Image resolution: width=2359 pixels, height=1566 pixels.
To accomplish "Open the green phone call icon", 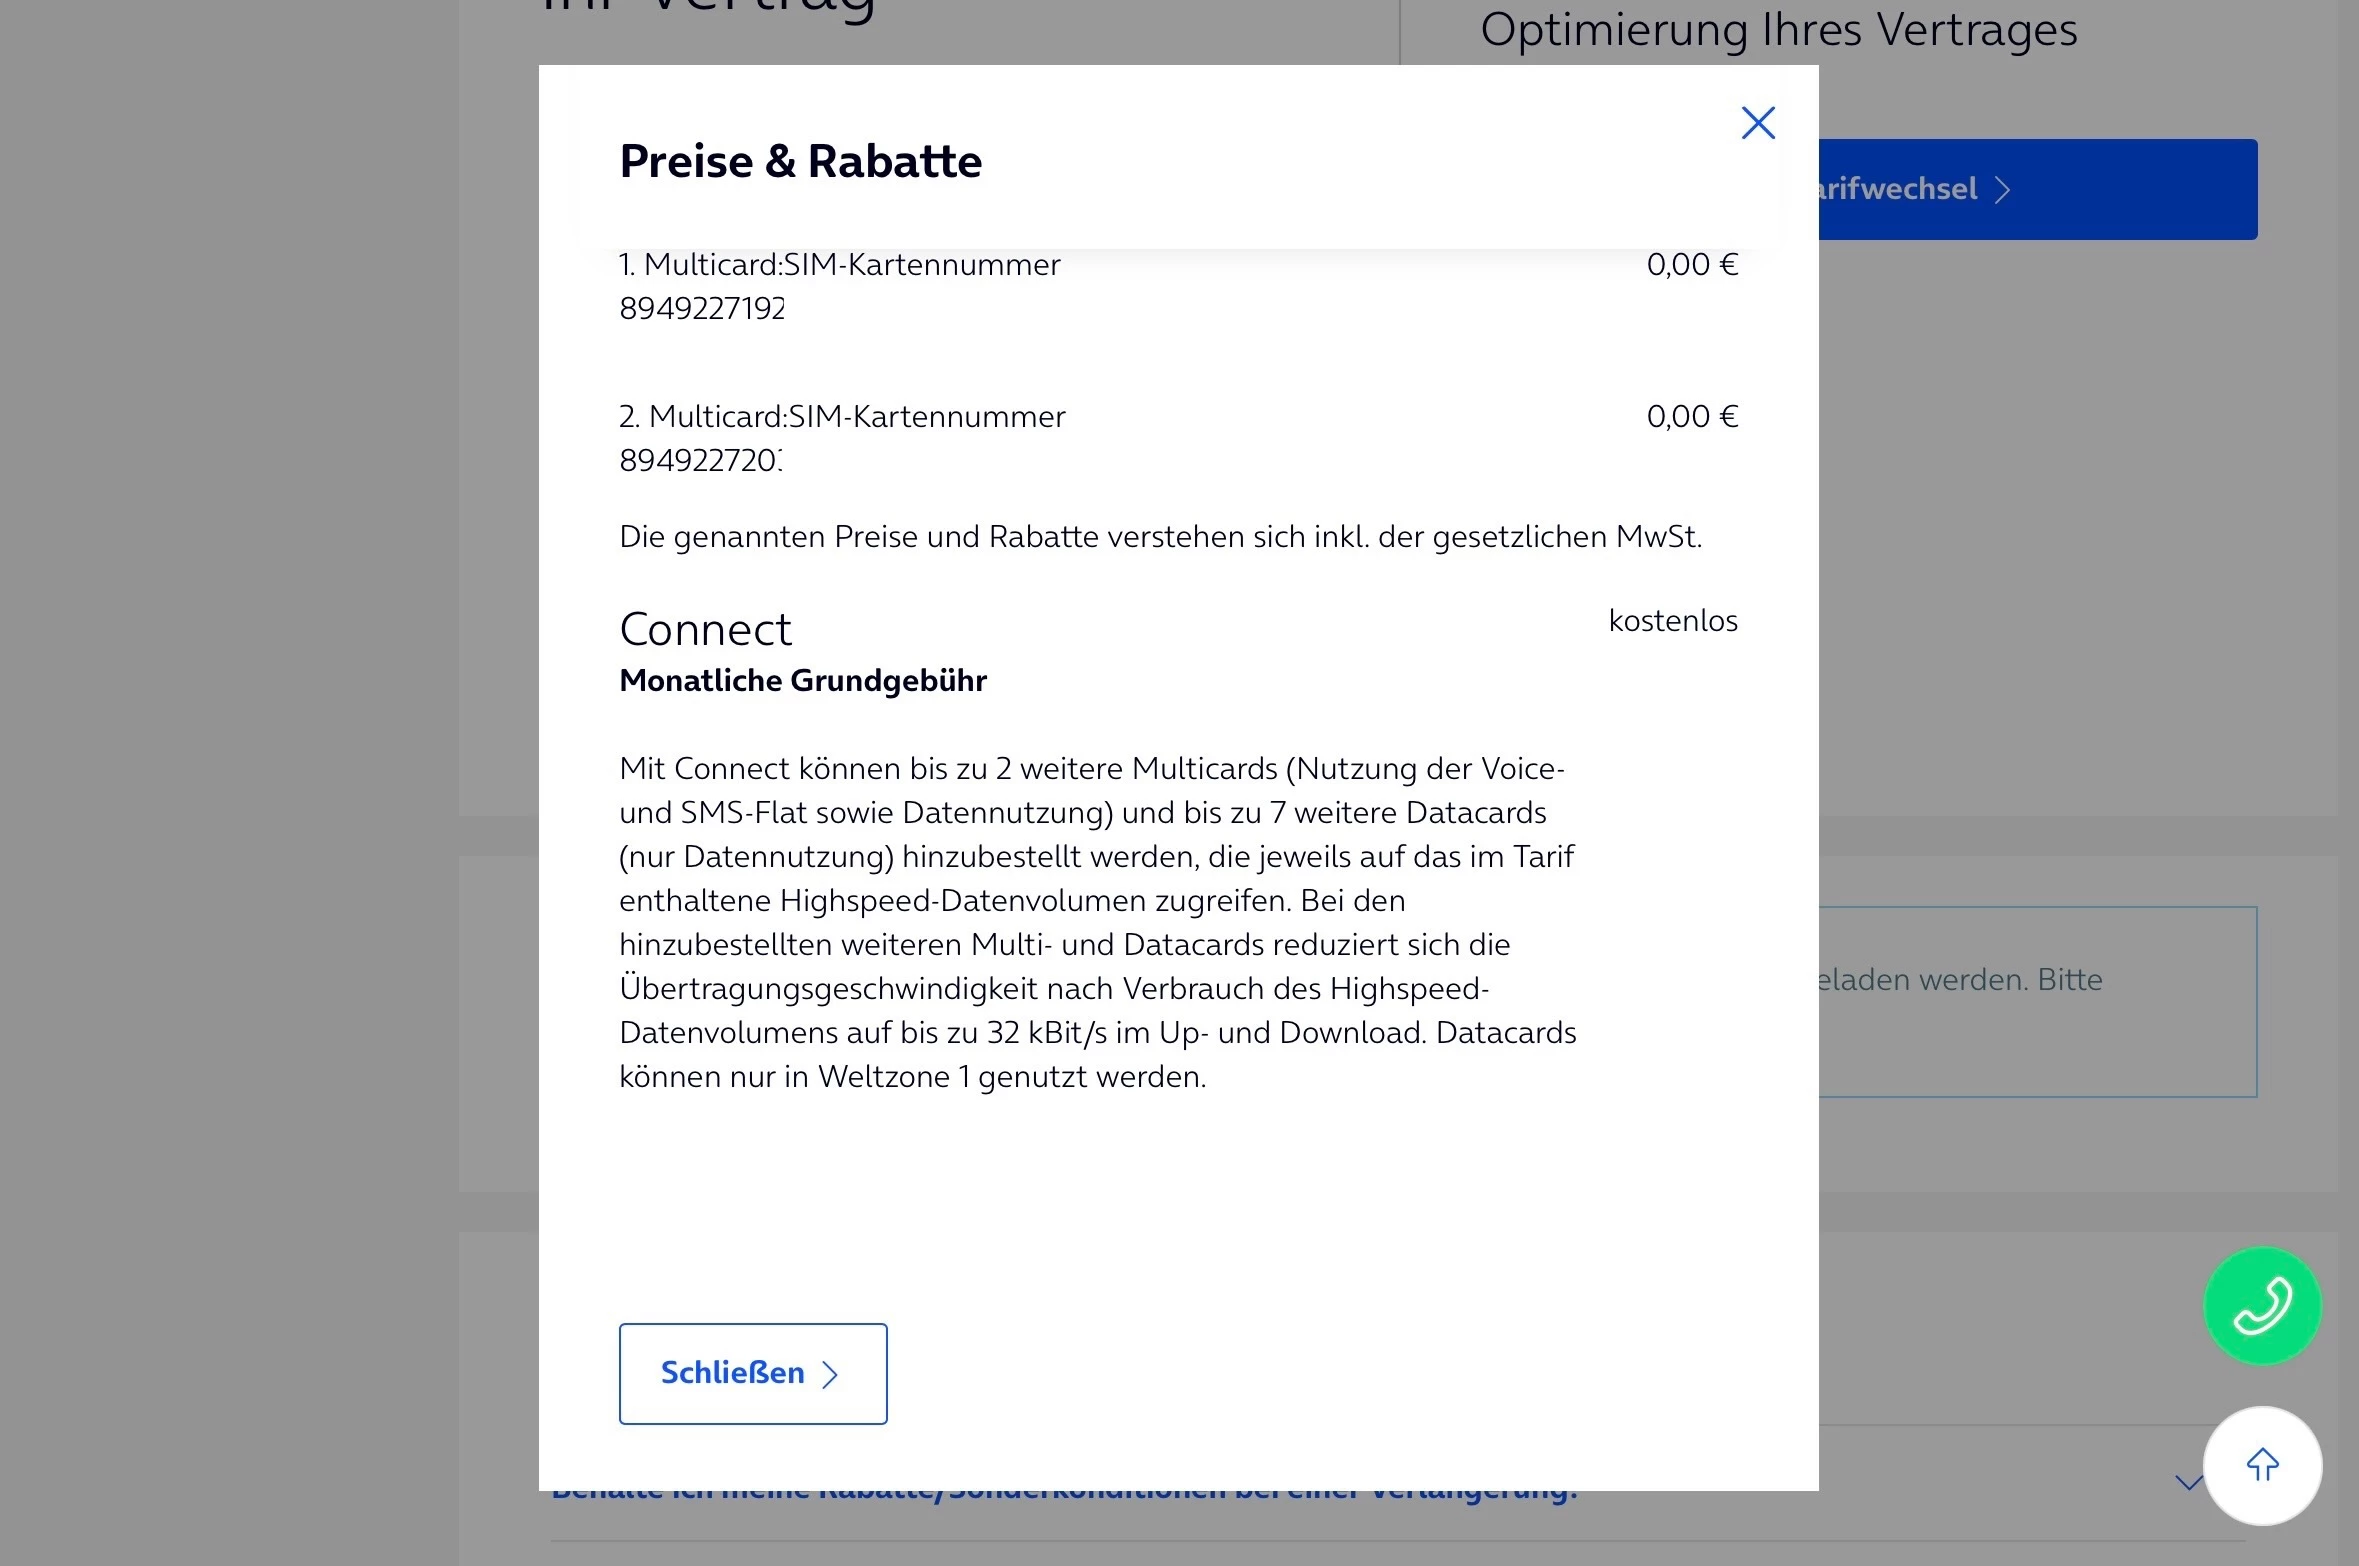I will [x=2261, y=1305].
